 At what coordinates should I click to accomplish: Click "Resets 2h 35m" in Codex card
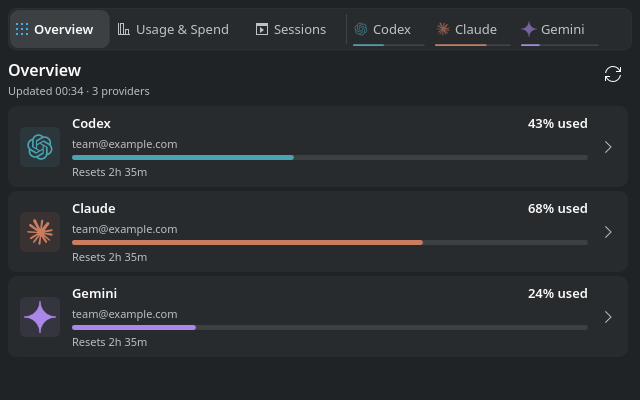click(110, 172)
